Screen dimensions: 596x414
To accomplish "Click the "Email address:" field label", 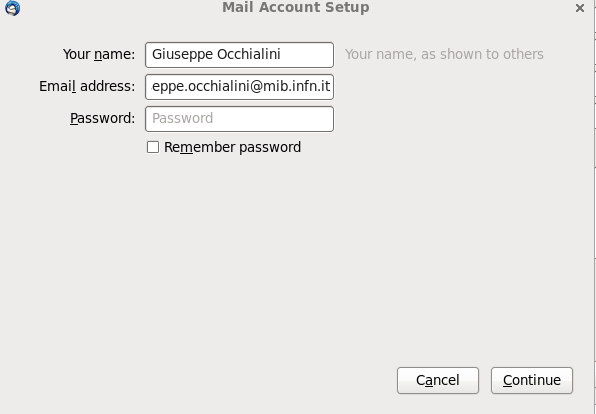I will (x=87, y=86).
